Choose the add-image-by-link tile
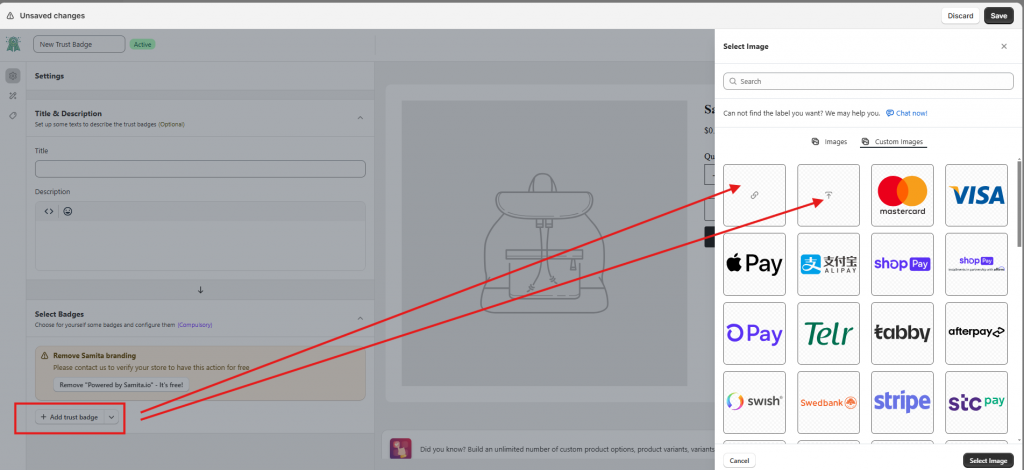1024x470 pixels. coord(754,195)
